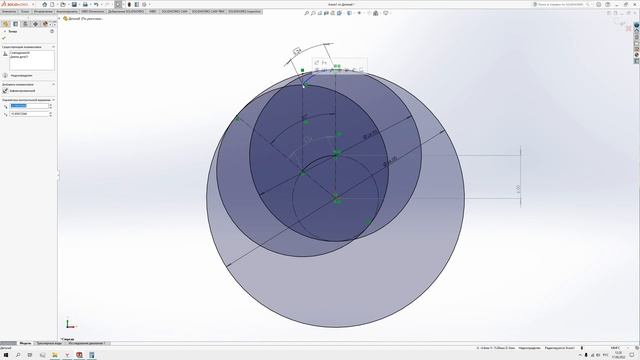Click the Open document icon
The width and height of the screenshot is (640, 360).
pyautogui.click(x=63, y=4)
